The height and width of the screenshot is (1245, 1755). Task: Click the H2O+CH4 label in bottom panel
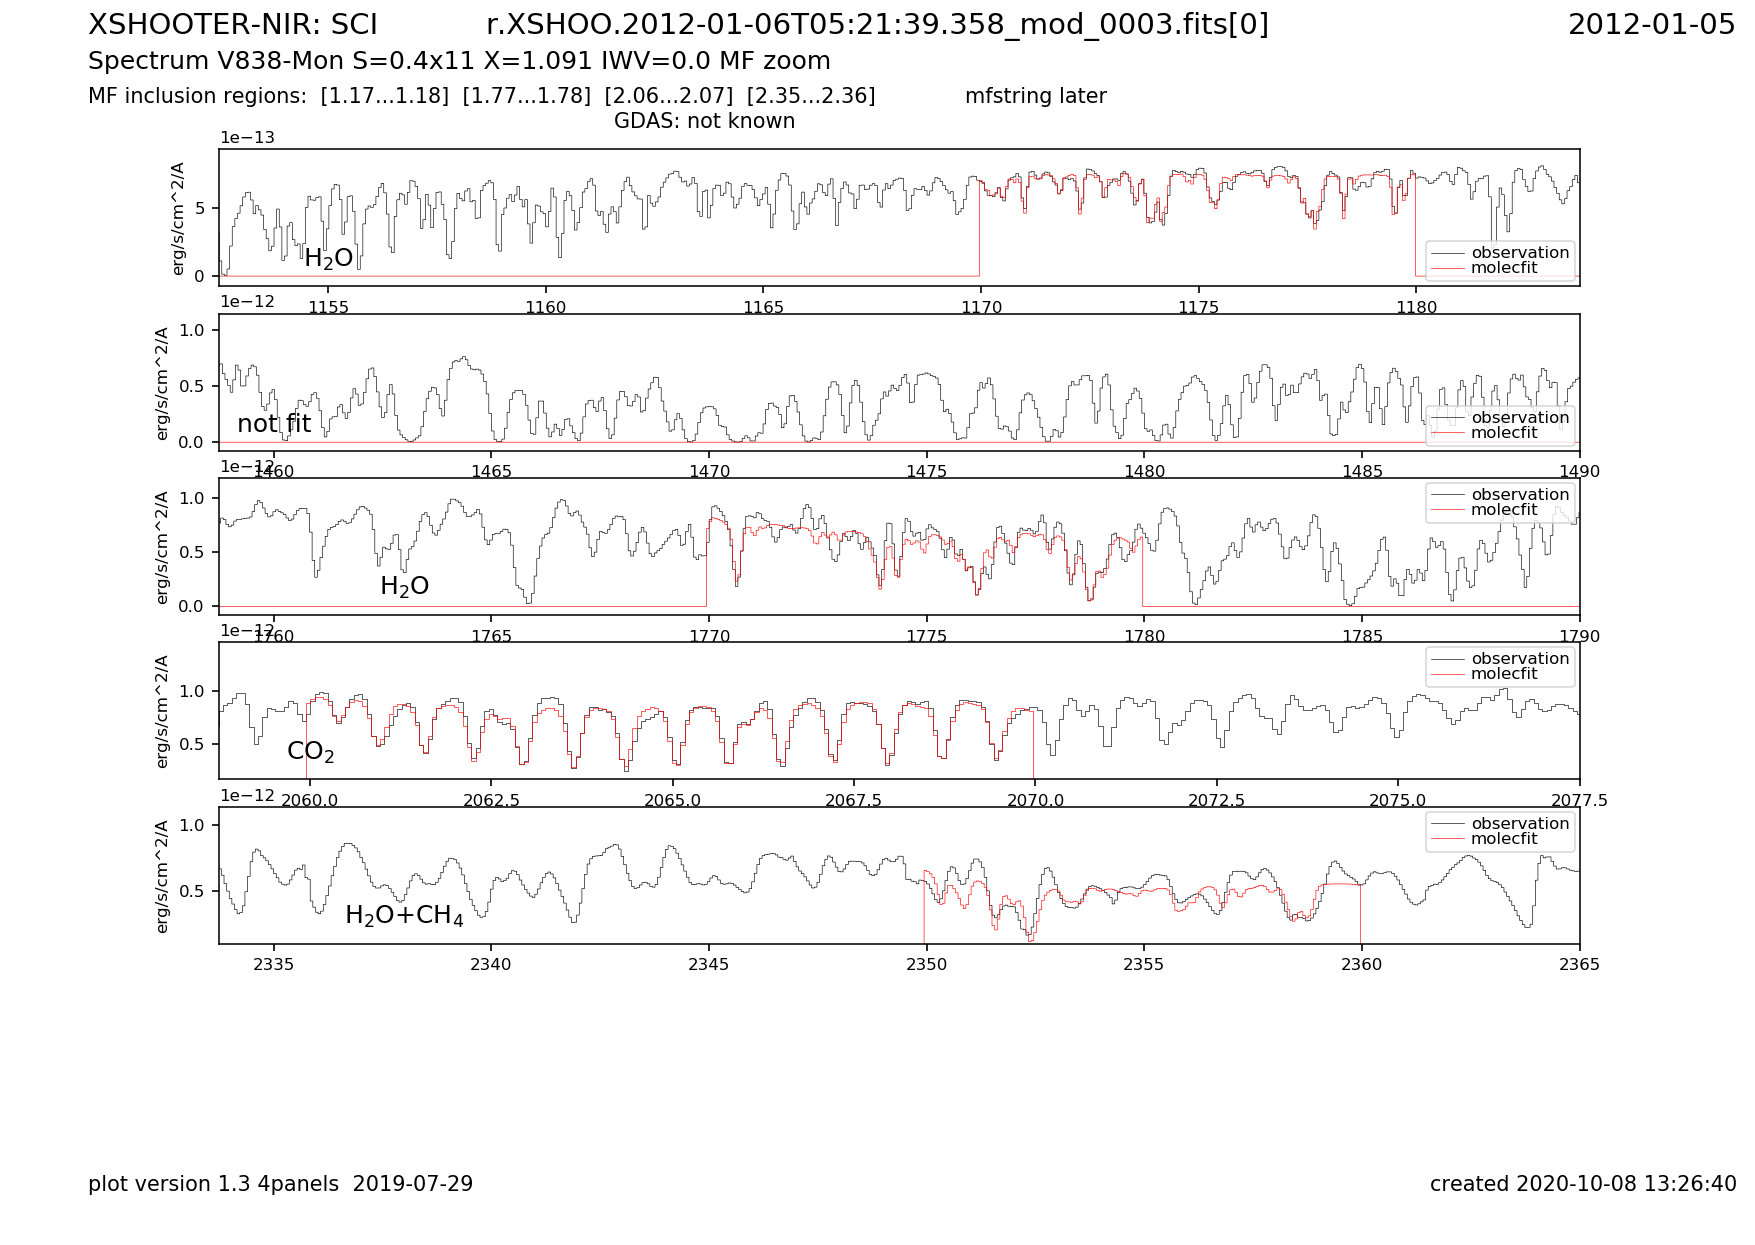(404, 916)
